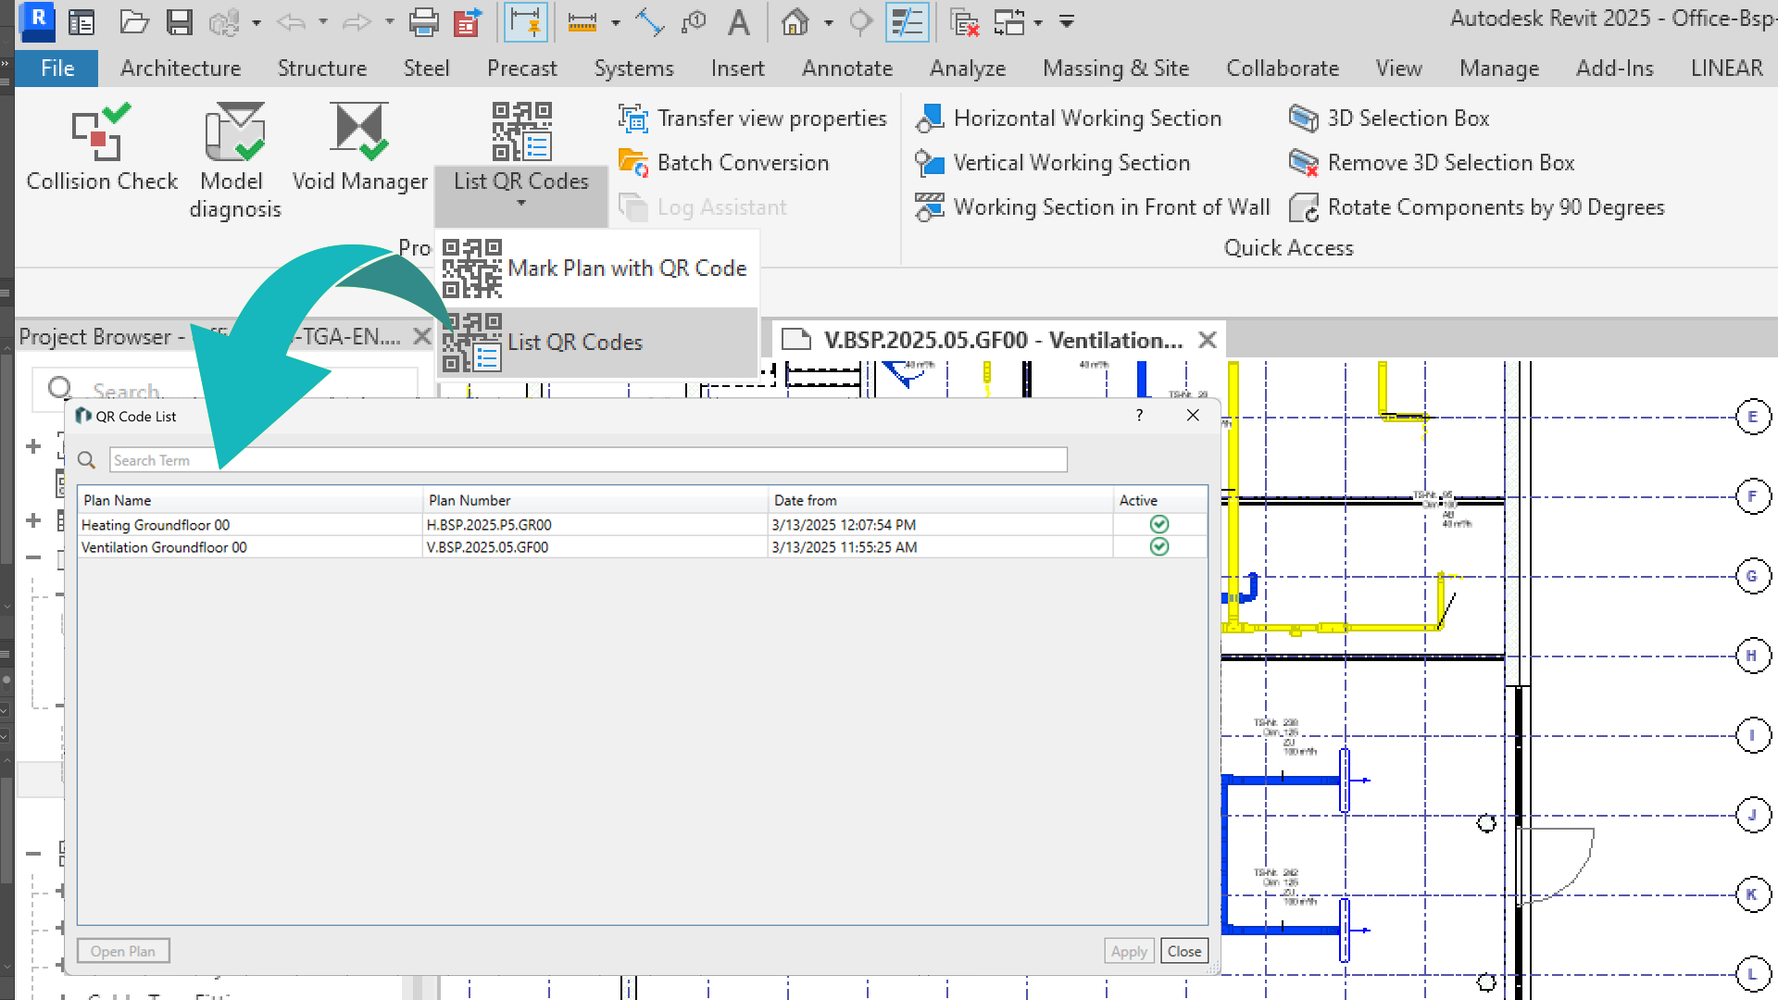Viewport: 1778px width, 1000px height.
Task: Click the Open folder icon in quick access toolbar
Action: [134, 22]
